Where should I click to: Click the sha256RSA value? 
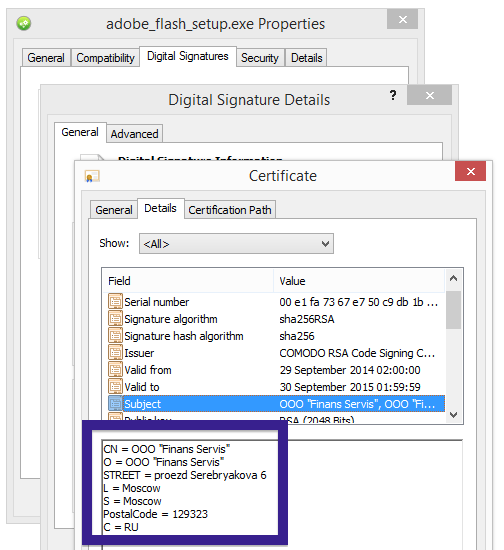(307, 319)
